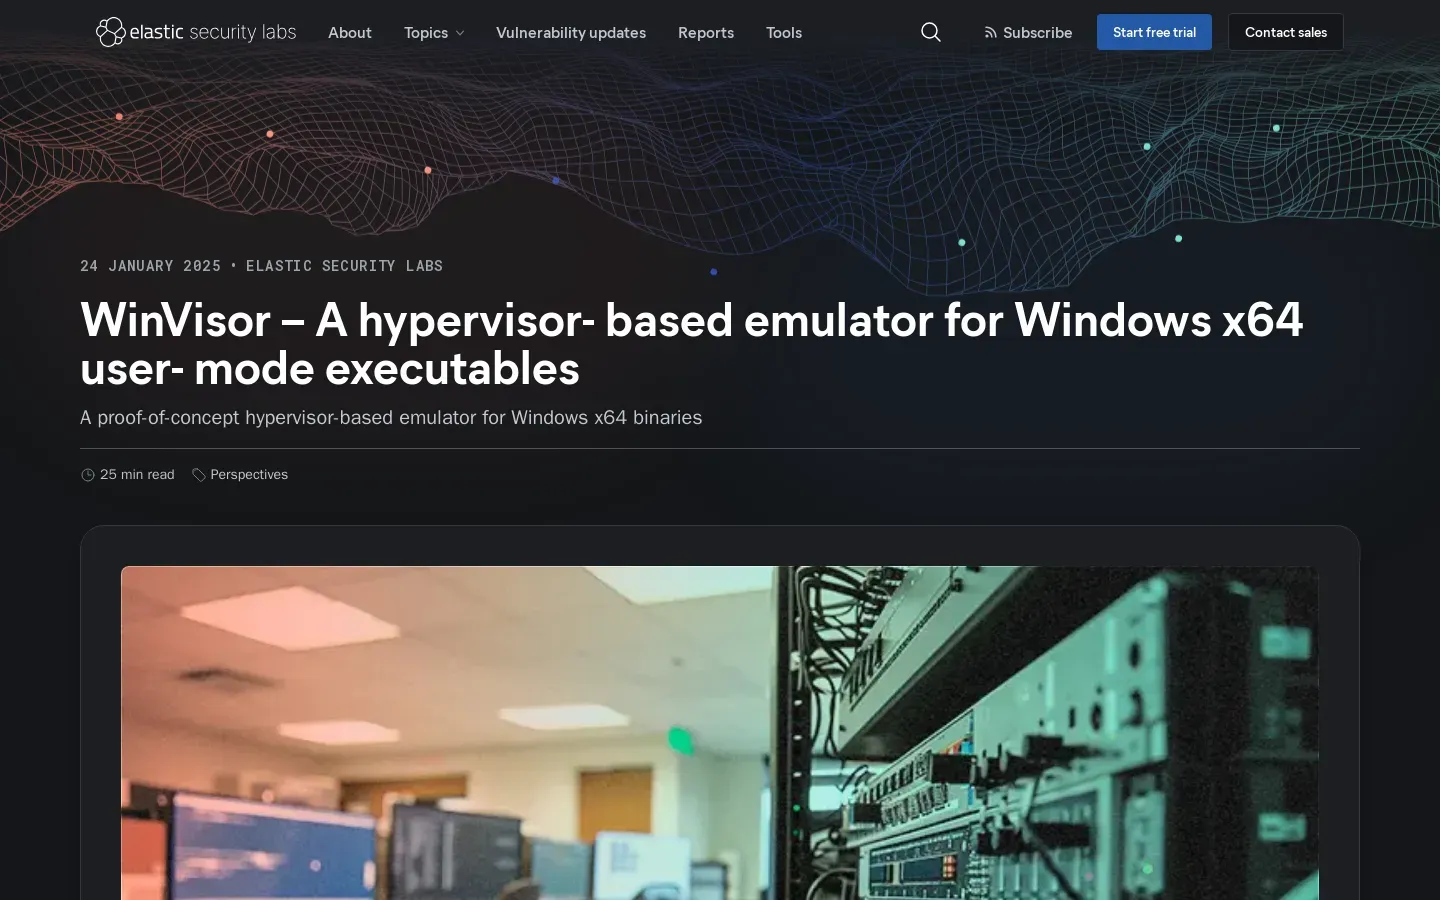Click the Elastic Security Labs author text
1440x900 pixels.
click(344, 266)
